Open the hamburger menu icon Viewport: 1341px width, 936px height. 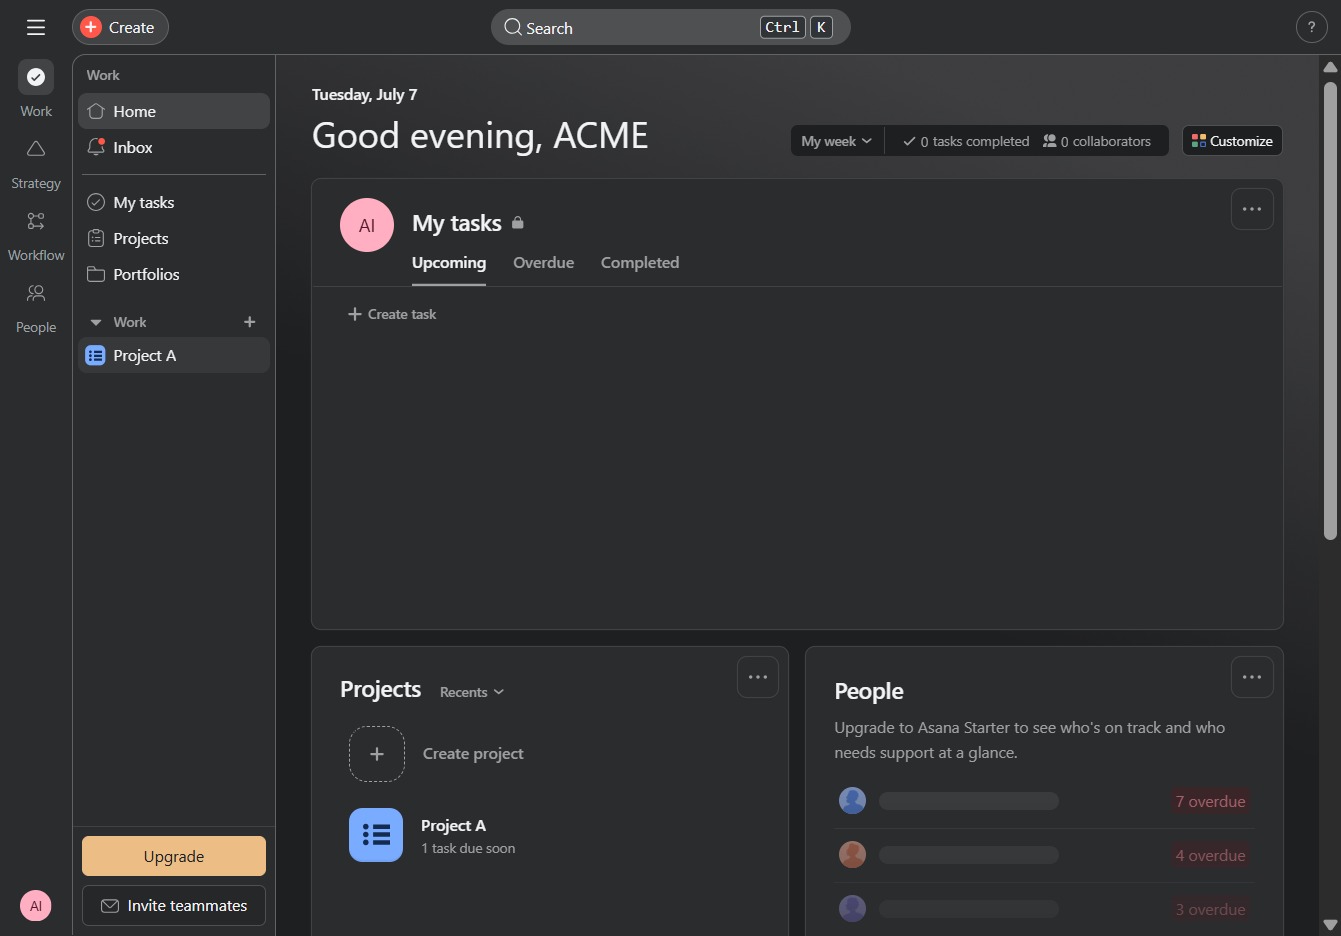coord(36,27)
